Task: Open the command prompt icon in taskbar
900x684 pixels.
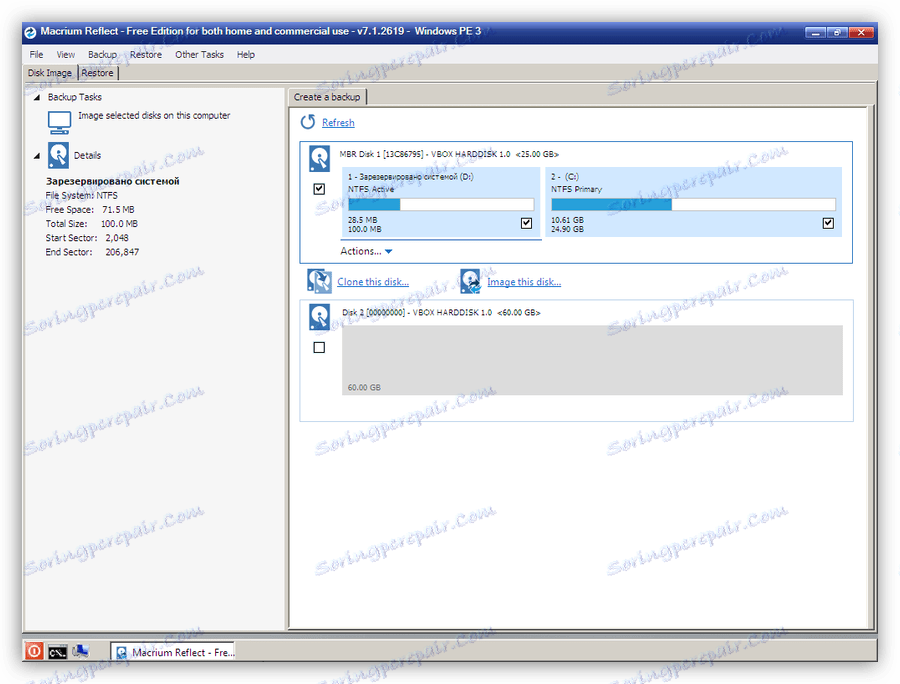Action: pyautogui.click(x=57, y=652)
